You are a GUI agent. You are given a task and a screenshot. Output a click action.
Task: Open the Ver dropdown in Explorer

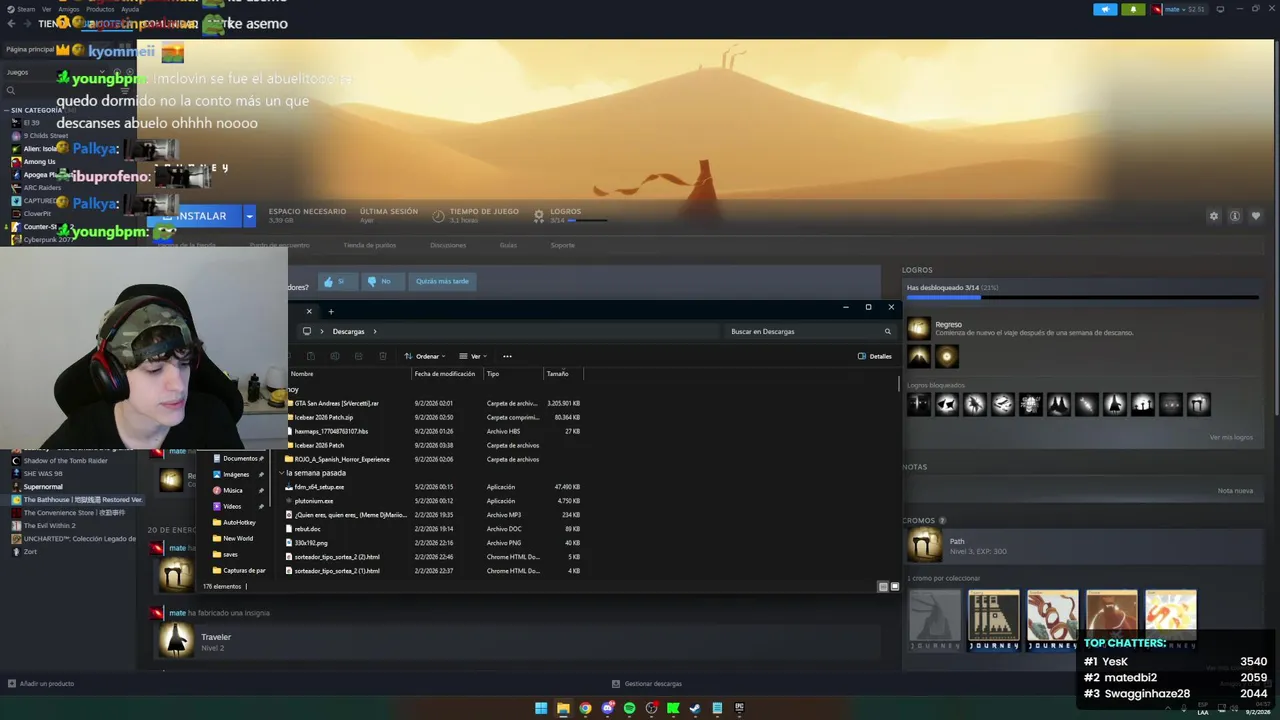pyautogui.click(x=473, y=356)
